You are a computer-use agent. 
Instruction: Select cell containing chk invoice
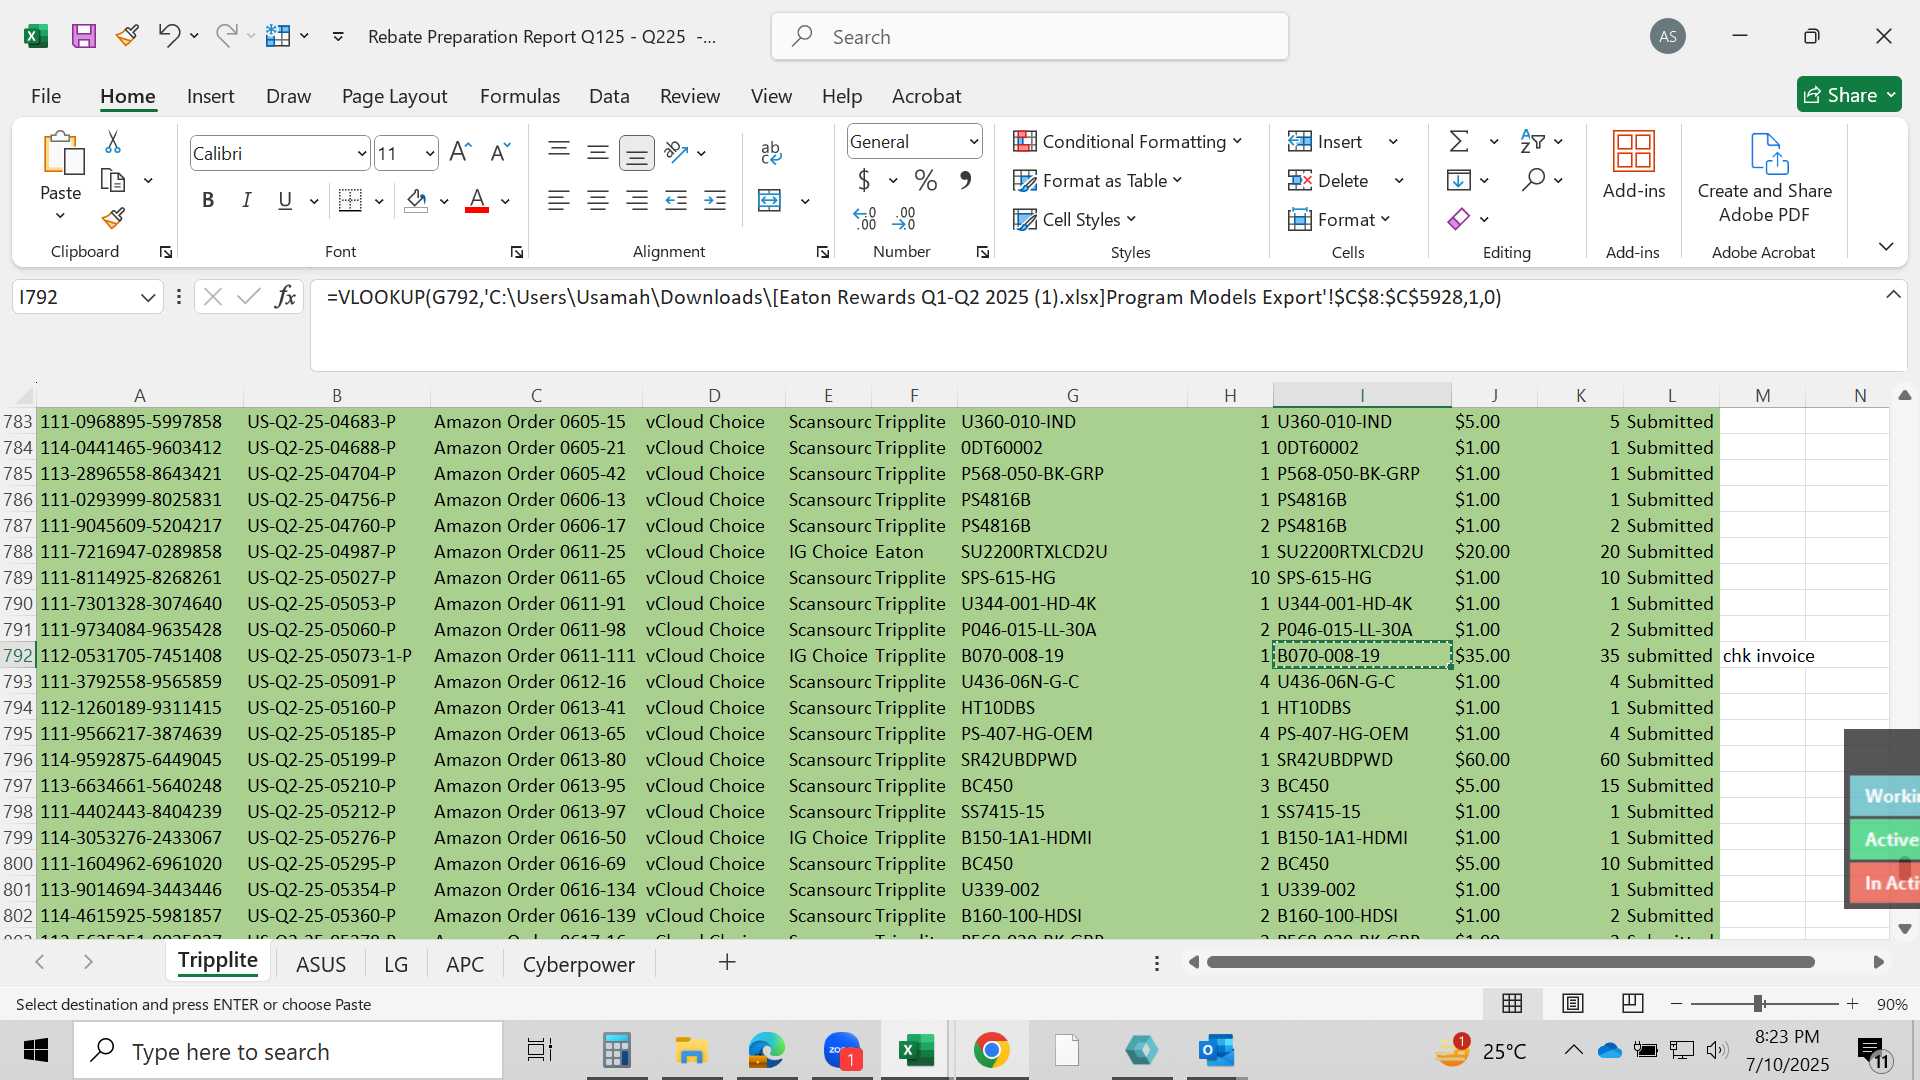[x=1762, y=656]
